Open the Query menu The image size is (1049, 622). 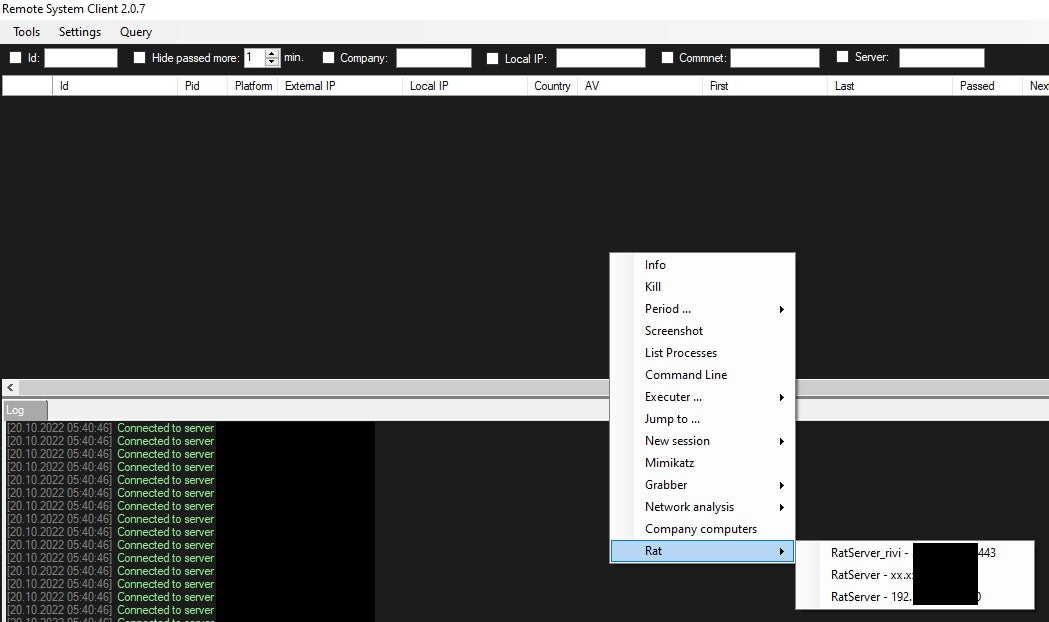point(136,32)
